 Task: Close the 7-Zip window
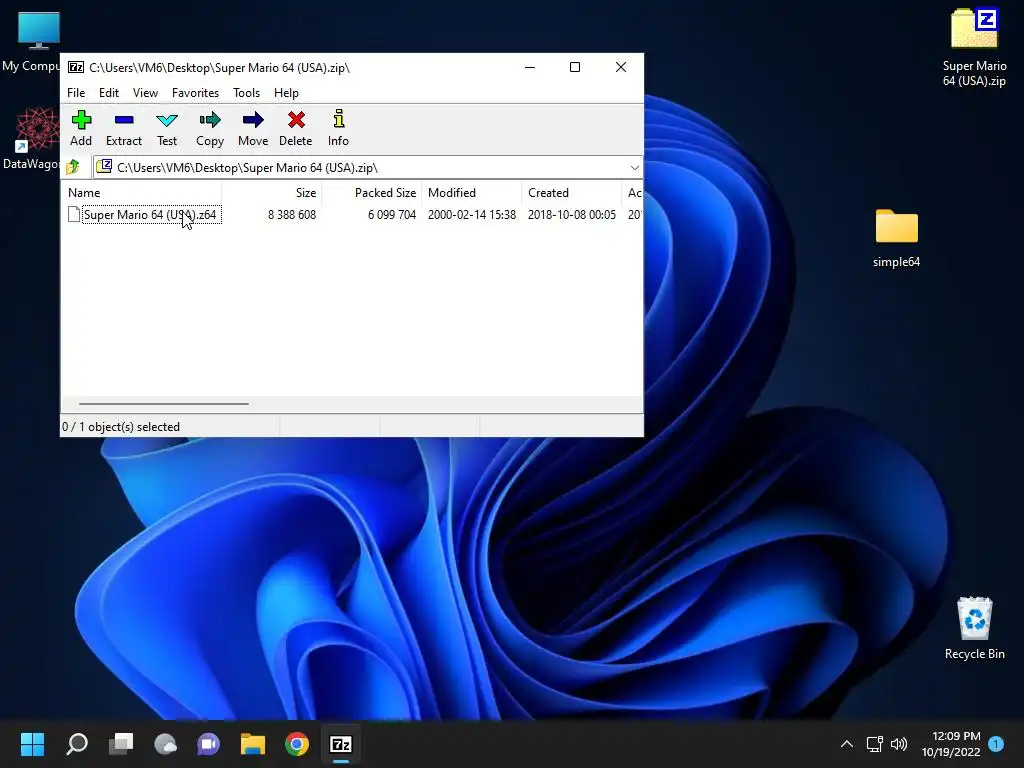[x=621, y=67]
